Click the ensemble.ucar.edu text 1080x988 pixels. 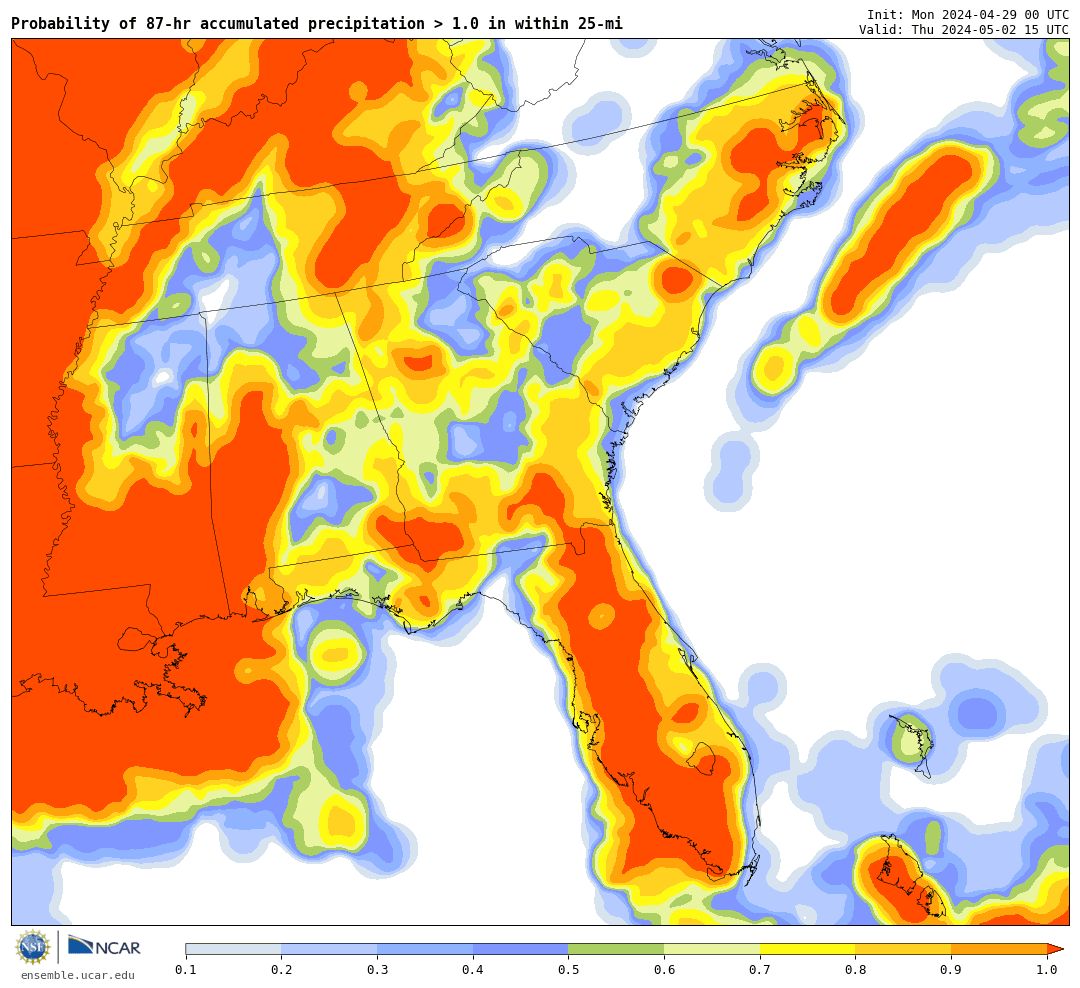point(78,975)
